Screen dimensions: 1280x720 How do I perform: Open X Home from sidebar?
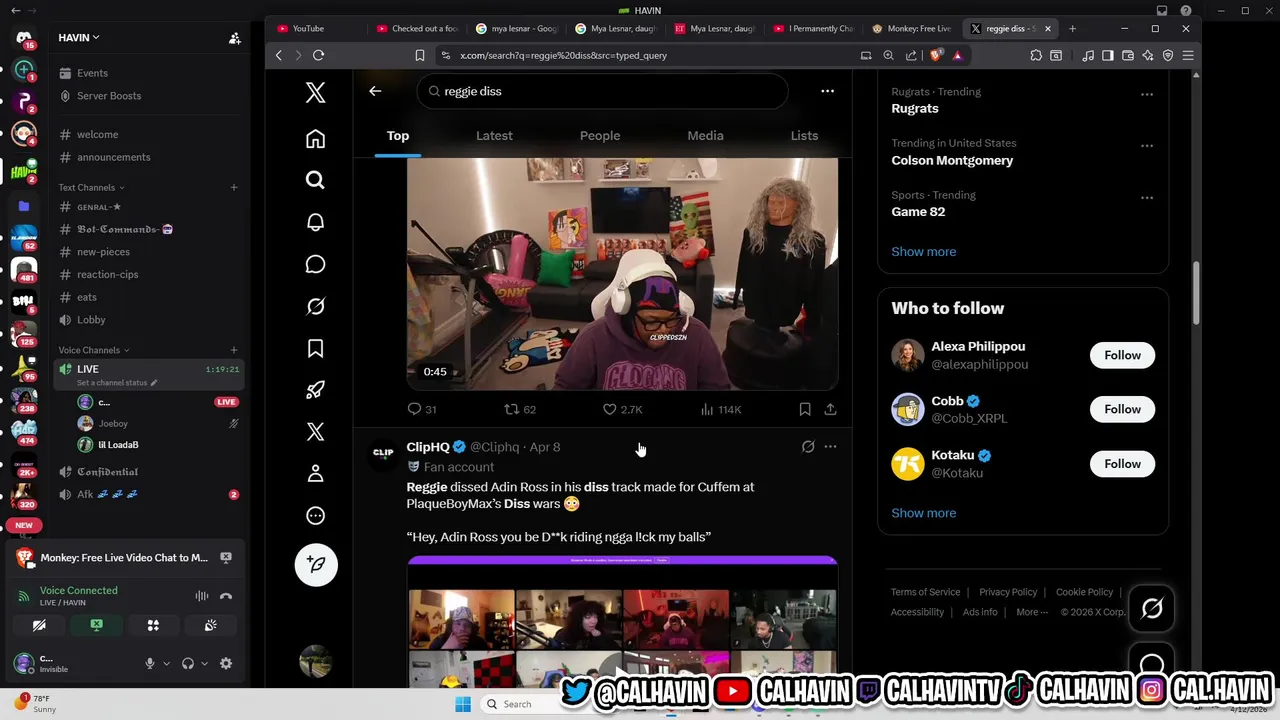pyautogui.click(x=315, y=139)
